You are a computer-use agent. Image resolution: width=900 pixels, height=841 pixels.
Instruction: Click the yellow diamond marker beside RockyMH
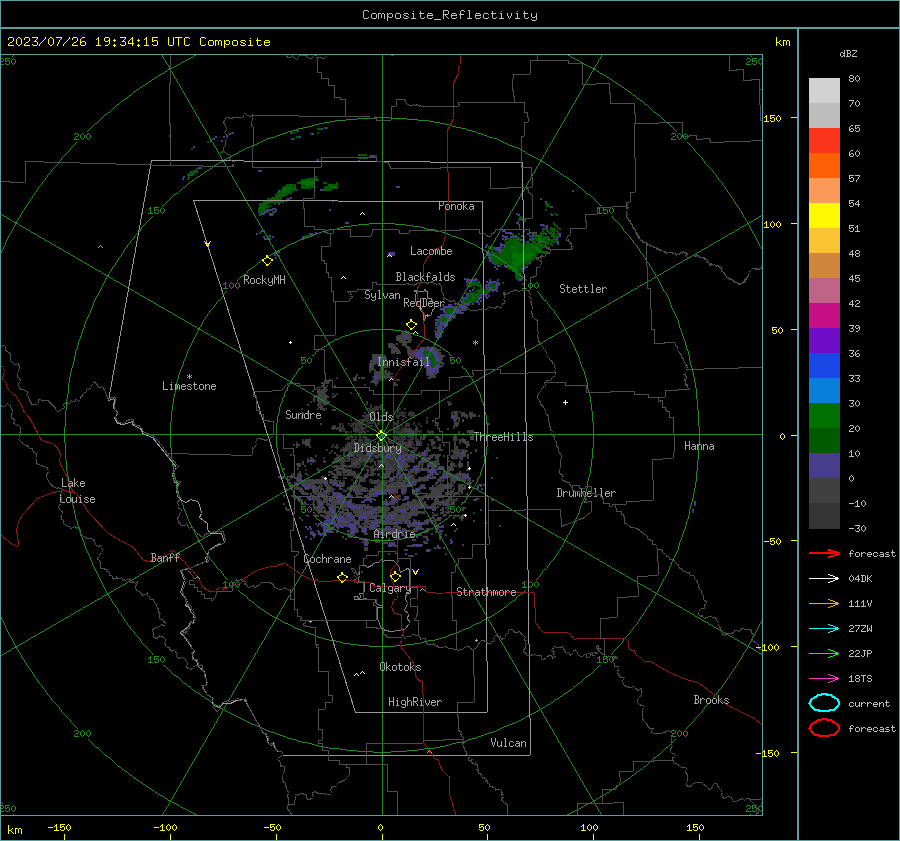(x=267, y=261)
